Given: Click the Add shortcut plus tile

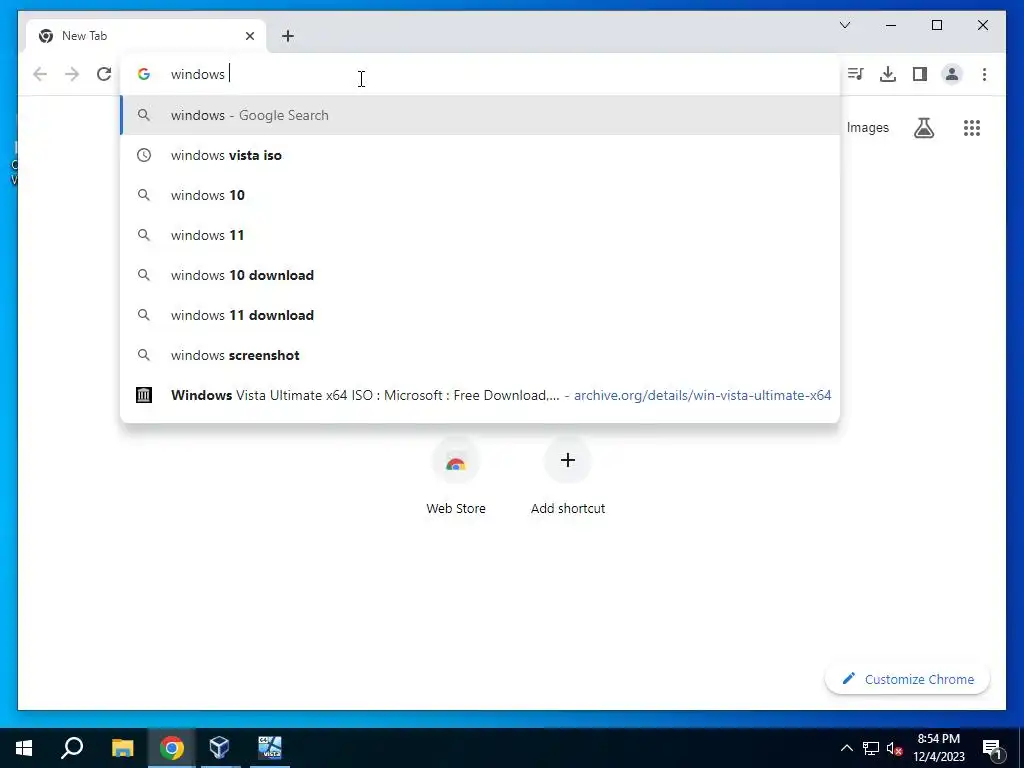Looking at the screenshot, I should [568, 477].
